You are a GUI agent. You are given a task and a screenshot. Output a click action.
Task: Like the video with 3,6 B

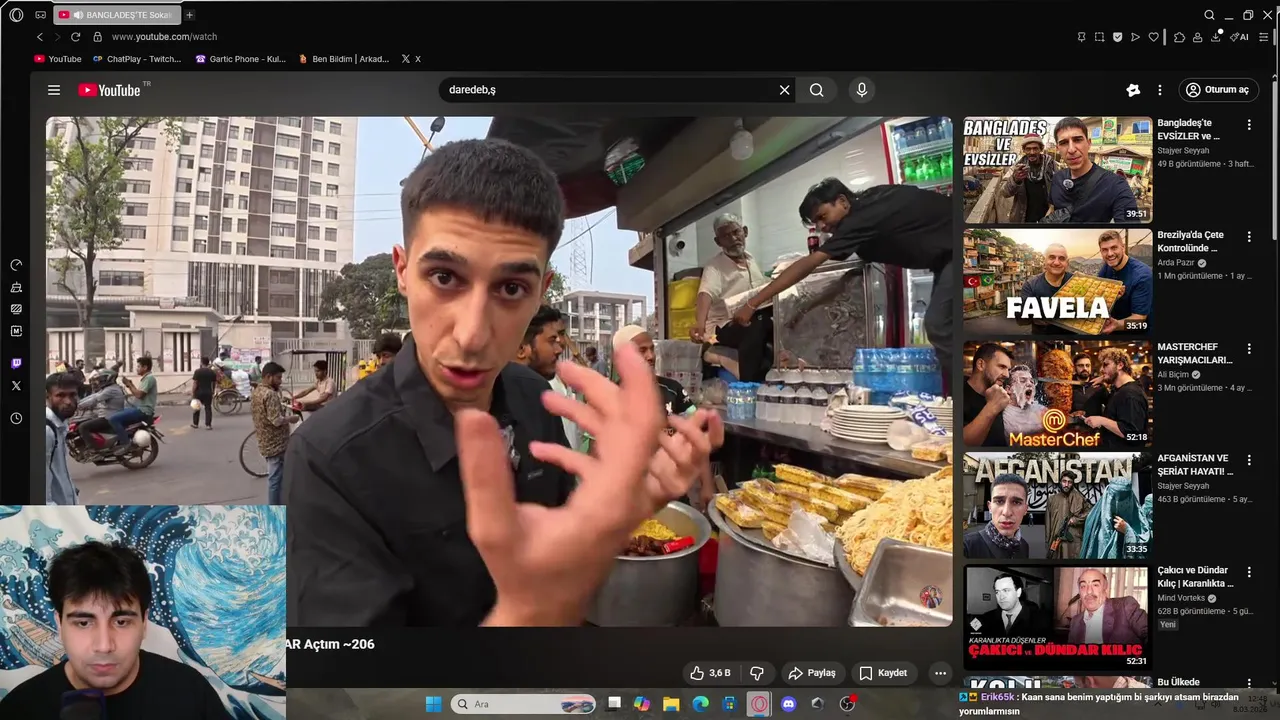pyautogui.click(x=711, y=673)
